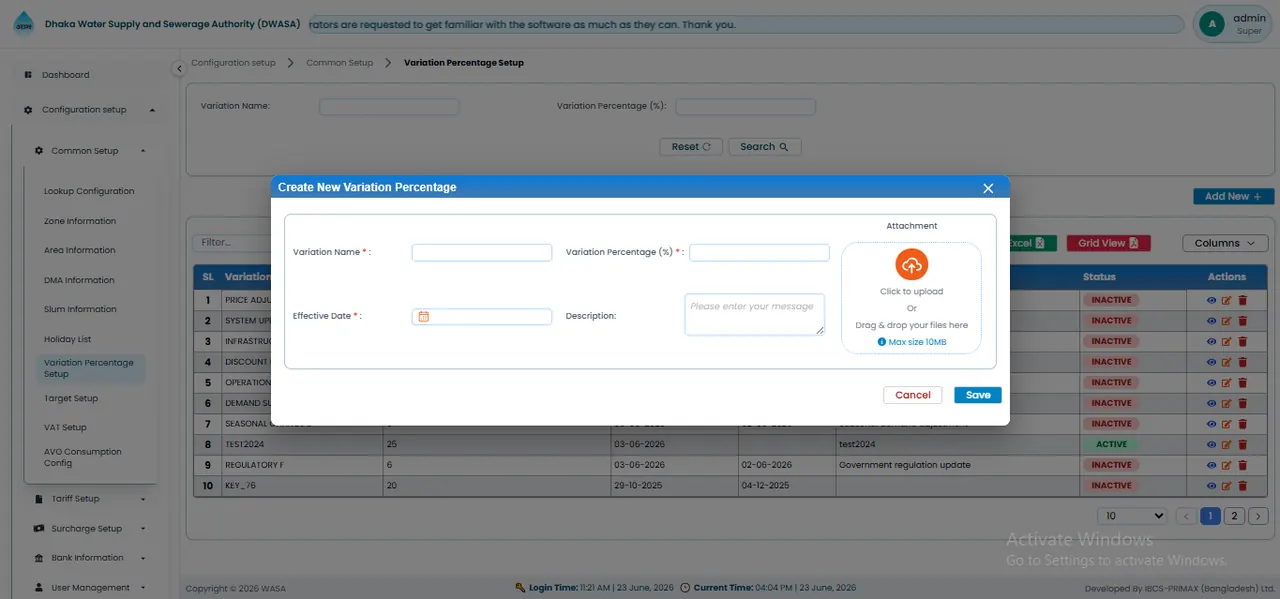Click the admin avatar icon
The width and height of the screenshot is (1280, 599).
pos(1212,24)
